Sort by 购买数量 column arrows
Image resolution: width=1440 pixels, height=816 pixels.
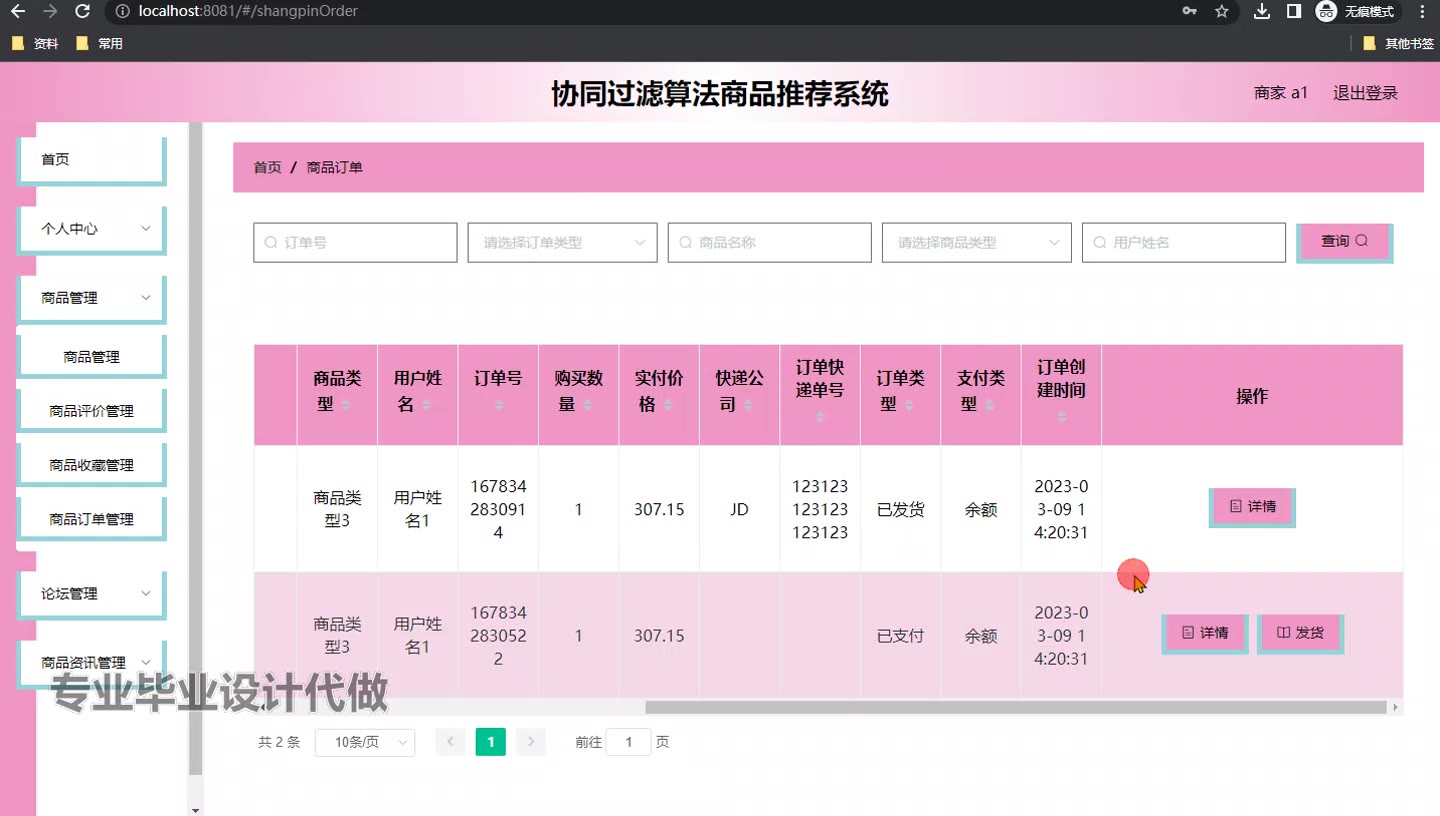[588, 405]
